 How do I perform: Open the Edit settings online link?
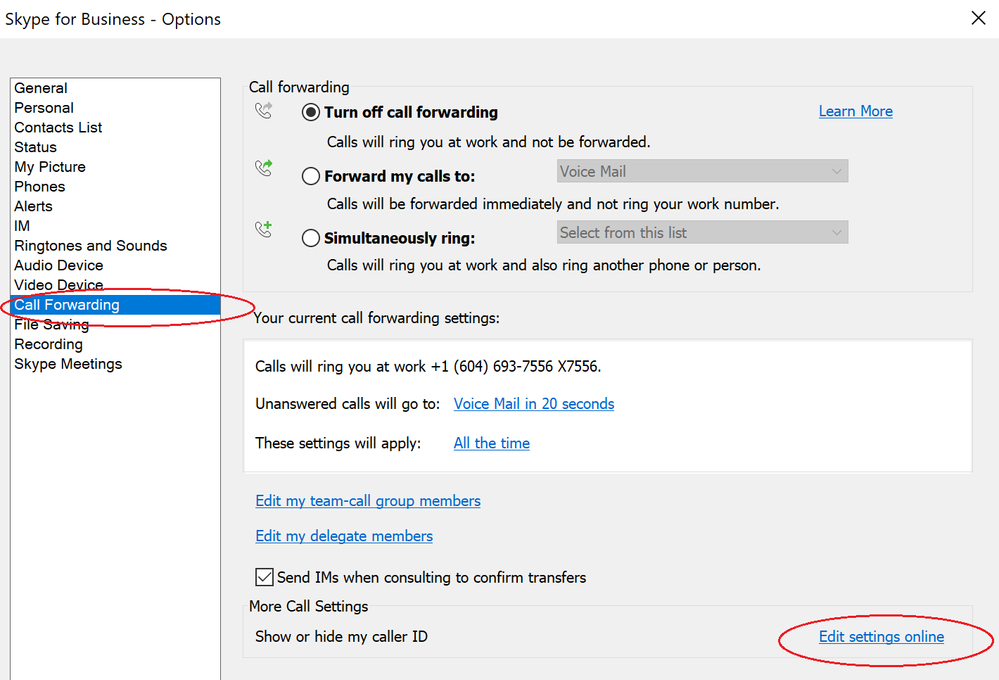click(x=882, y=637)
